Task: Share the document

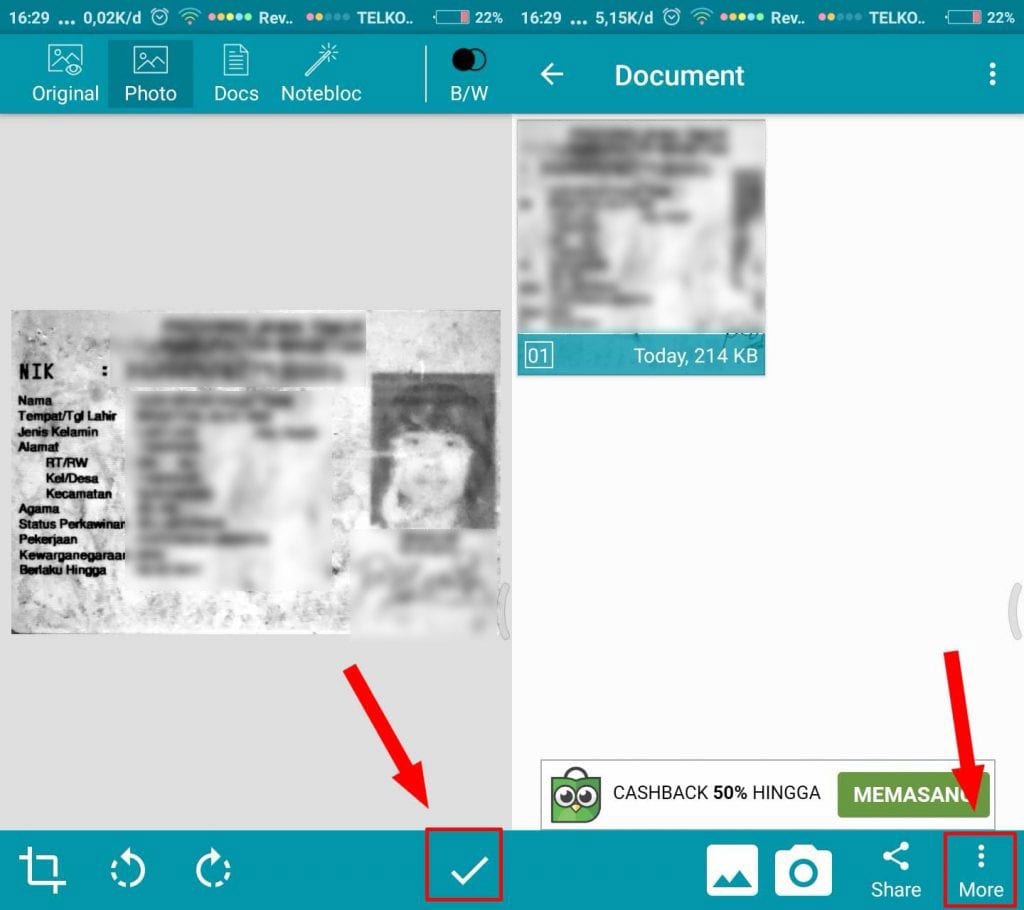Action: pos(895,870)
